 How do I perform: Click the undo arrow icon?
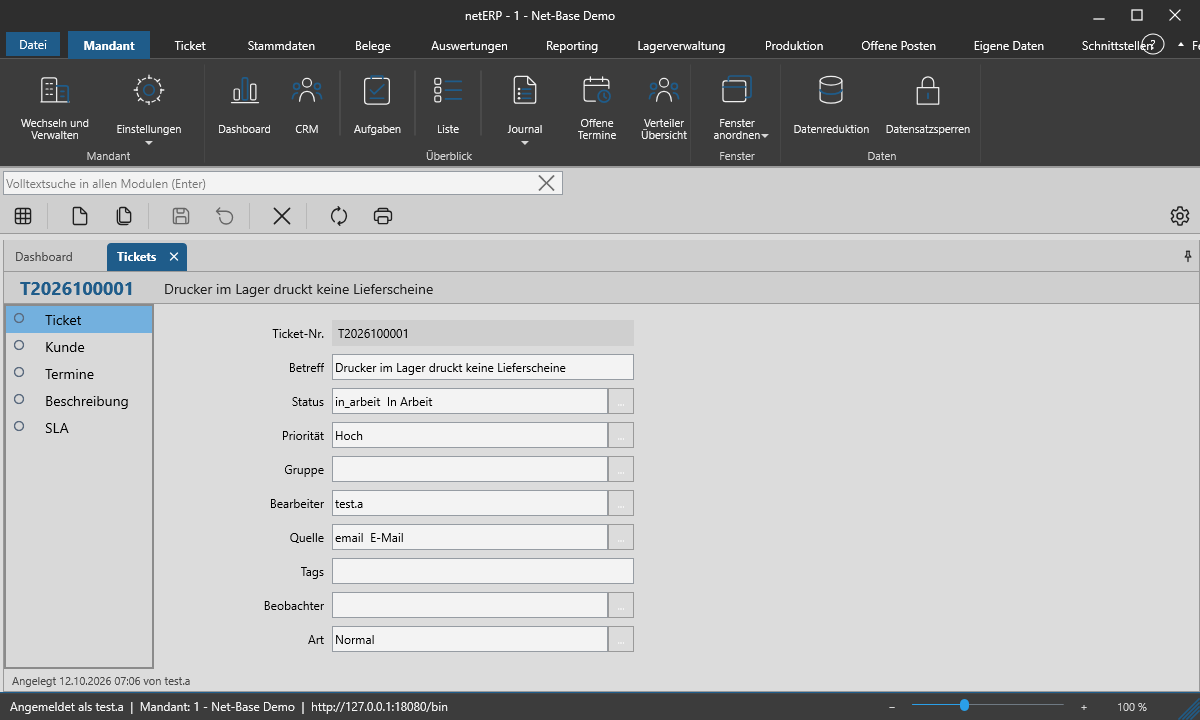click(225, 216)
